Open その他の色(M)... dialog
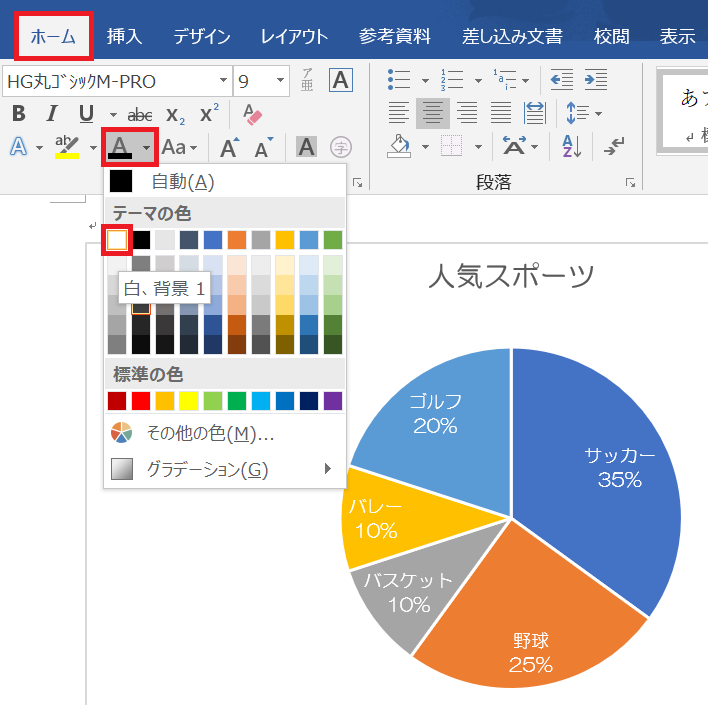 tap(225, 433)
